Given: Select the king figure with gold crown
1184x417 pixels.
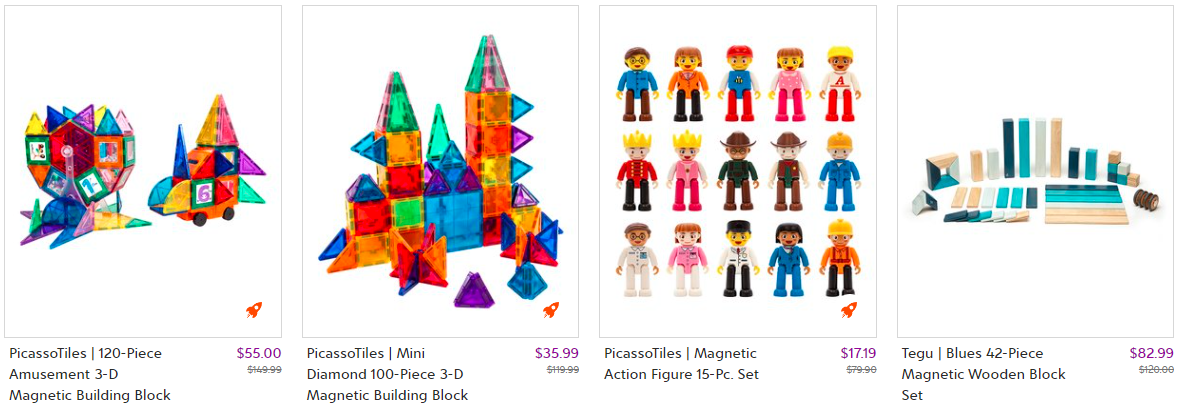Looking at the screenshot, I should (638, 171).
